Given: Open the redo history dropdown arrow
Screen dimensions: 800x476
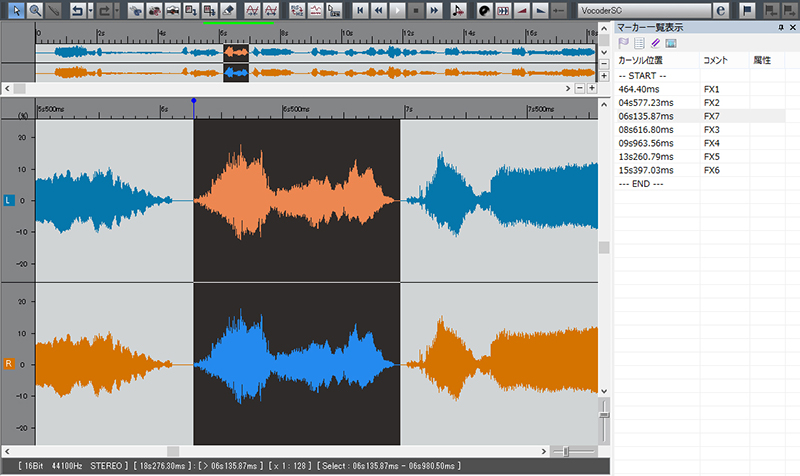Looking at the screenshot, I should click(119, 10).
